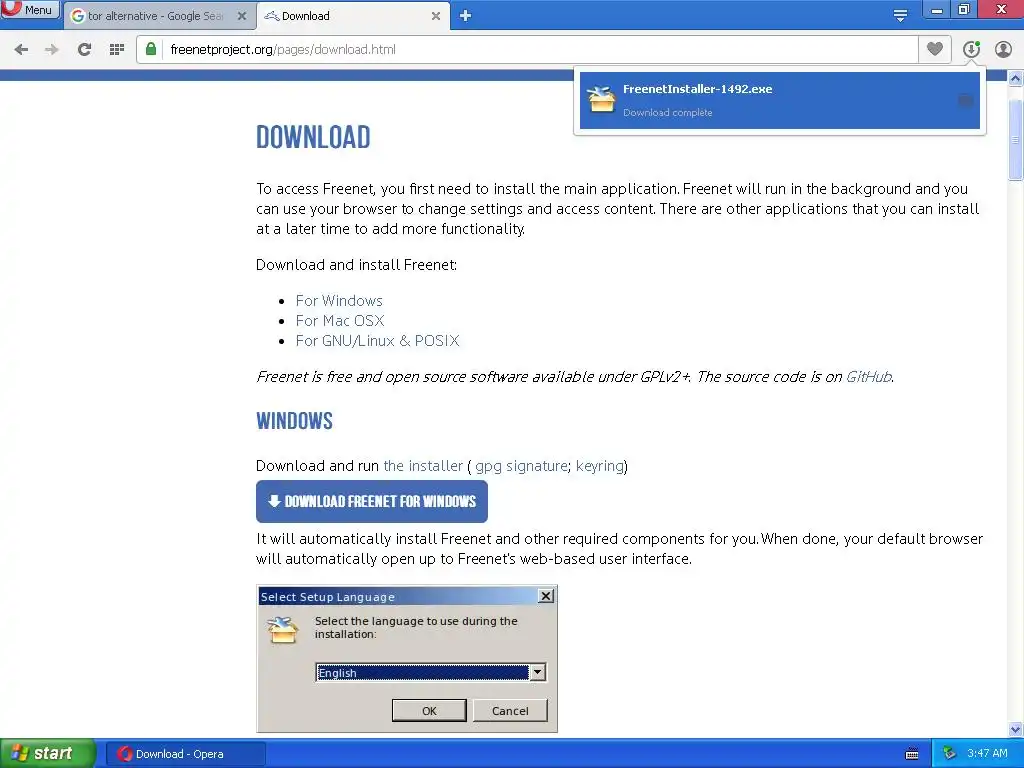Follow the For GNU/Linux & POSIX link
1024x768 pixels.
(x=377, y=341)
